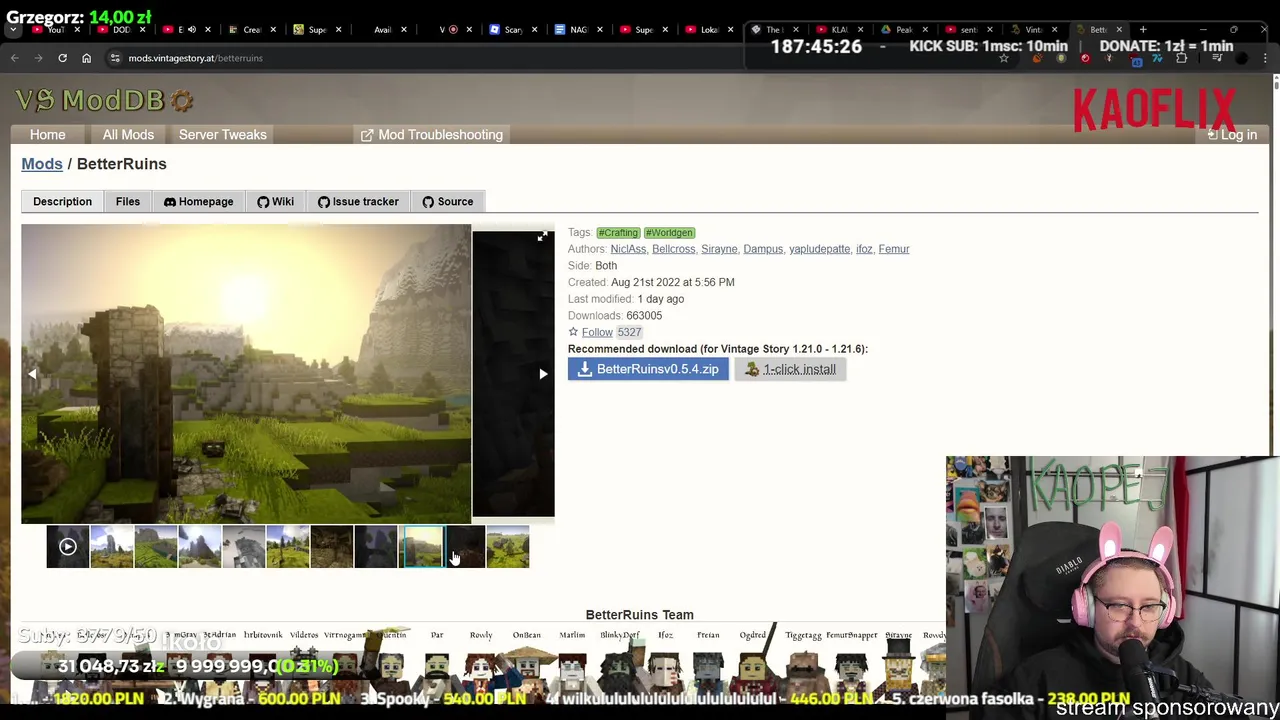The height and width of the screenshot is (720, 1280).
Task: Play the video thumbnail in gallery
Action: [68, 547]
